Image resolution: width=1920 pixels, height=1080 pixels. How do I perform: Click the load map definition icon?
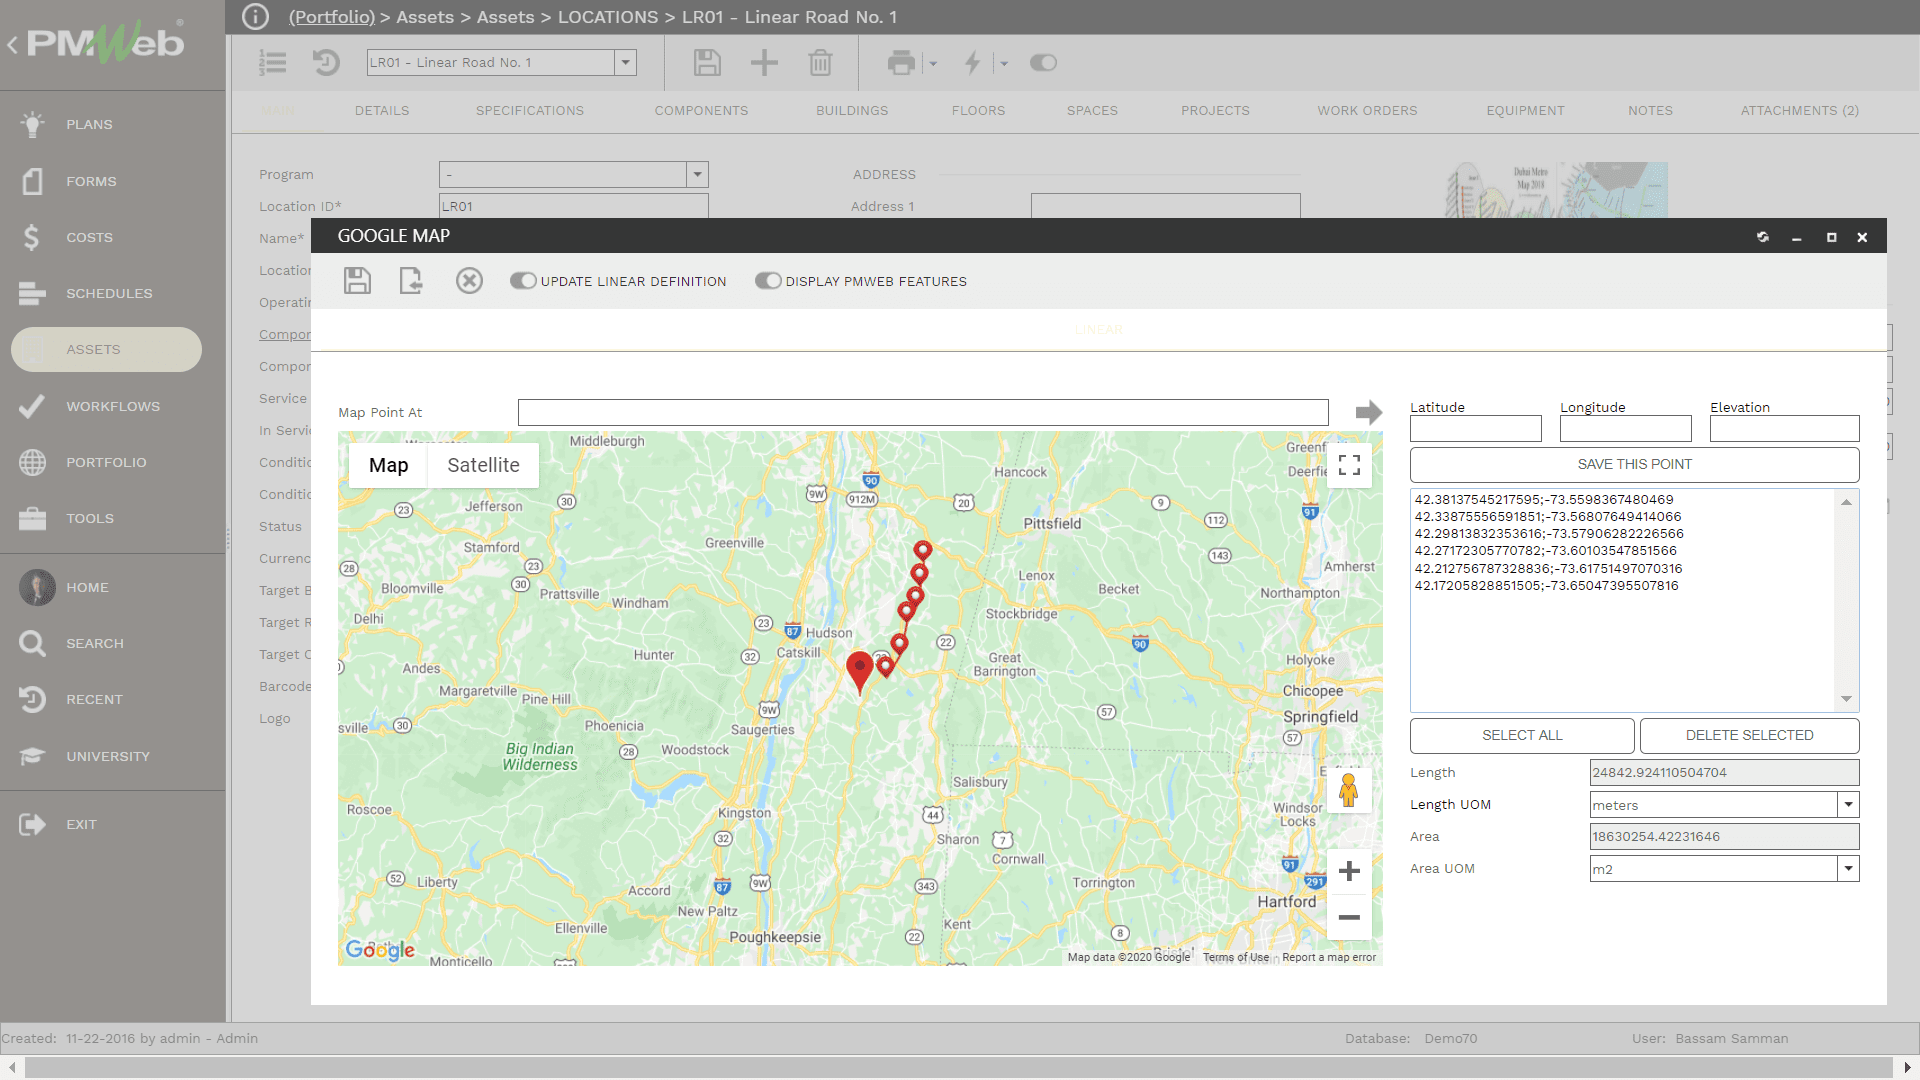click(411, 281)
